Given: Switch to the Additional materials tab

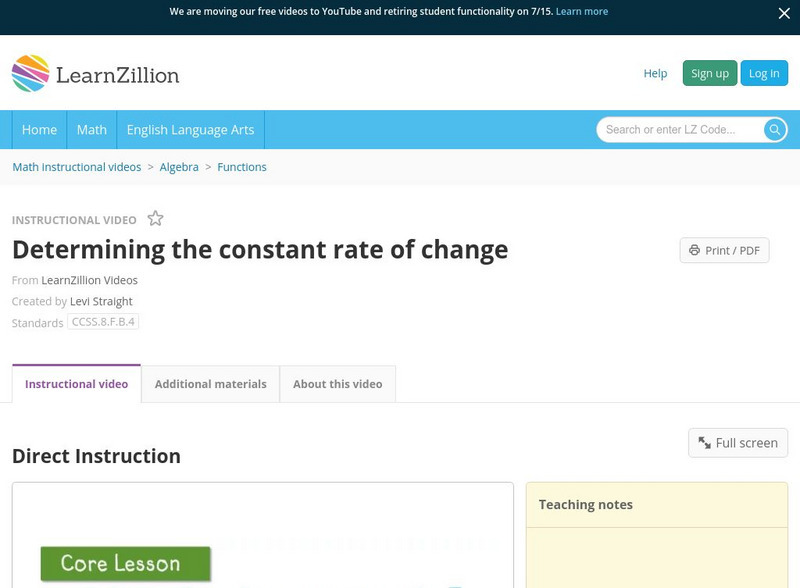Looking at the screenshot, I should tap(210, 384).
